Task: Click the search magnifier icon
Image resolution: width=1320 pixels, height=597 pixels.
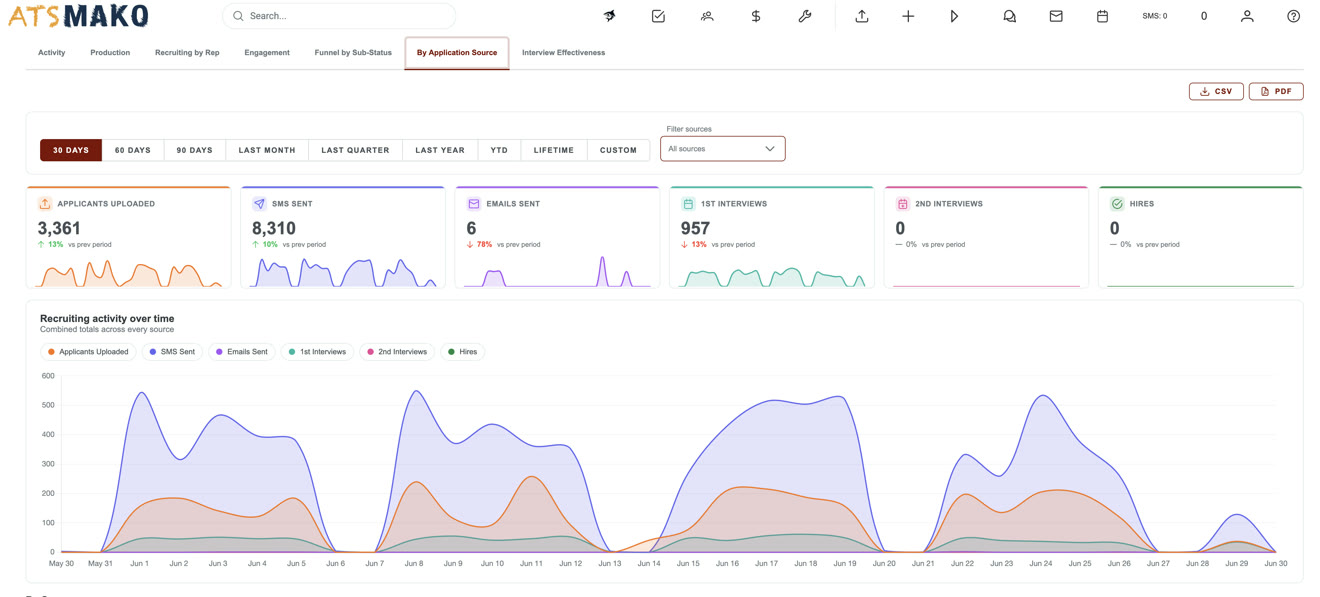Action: [238, 16]
